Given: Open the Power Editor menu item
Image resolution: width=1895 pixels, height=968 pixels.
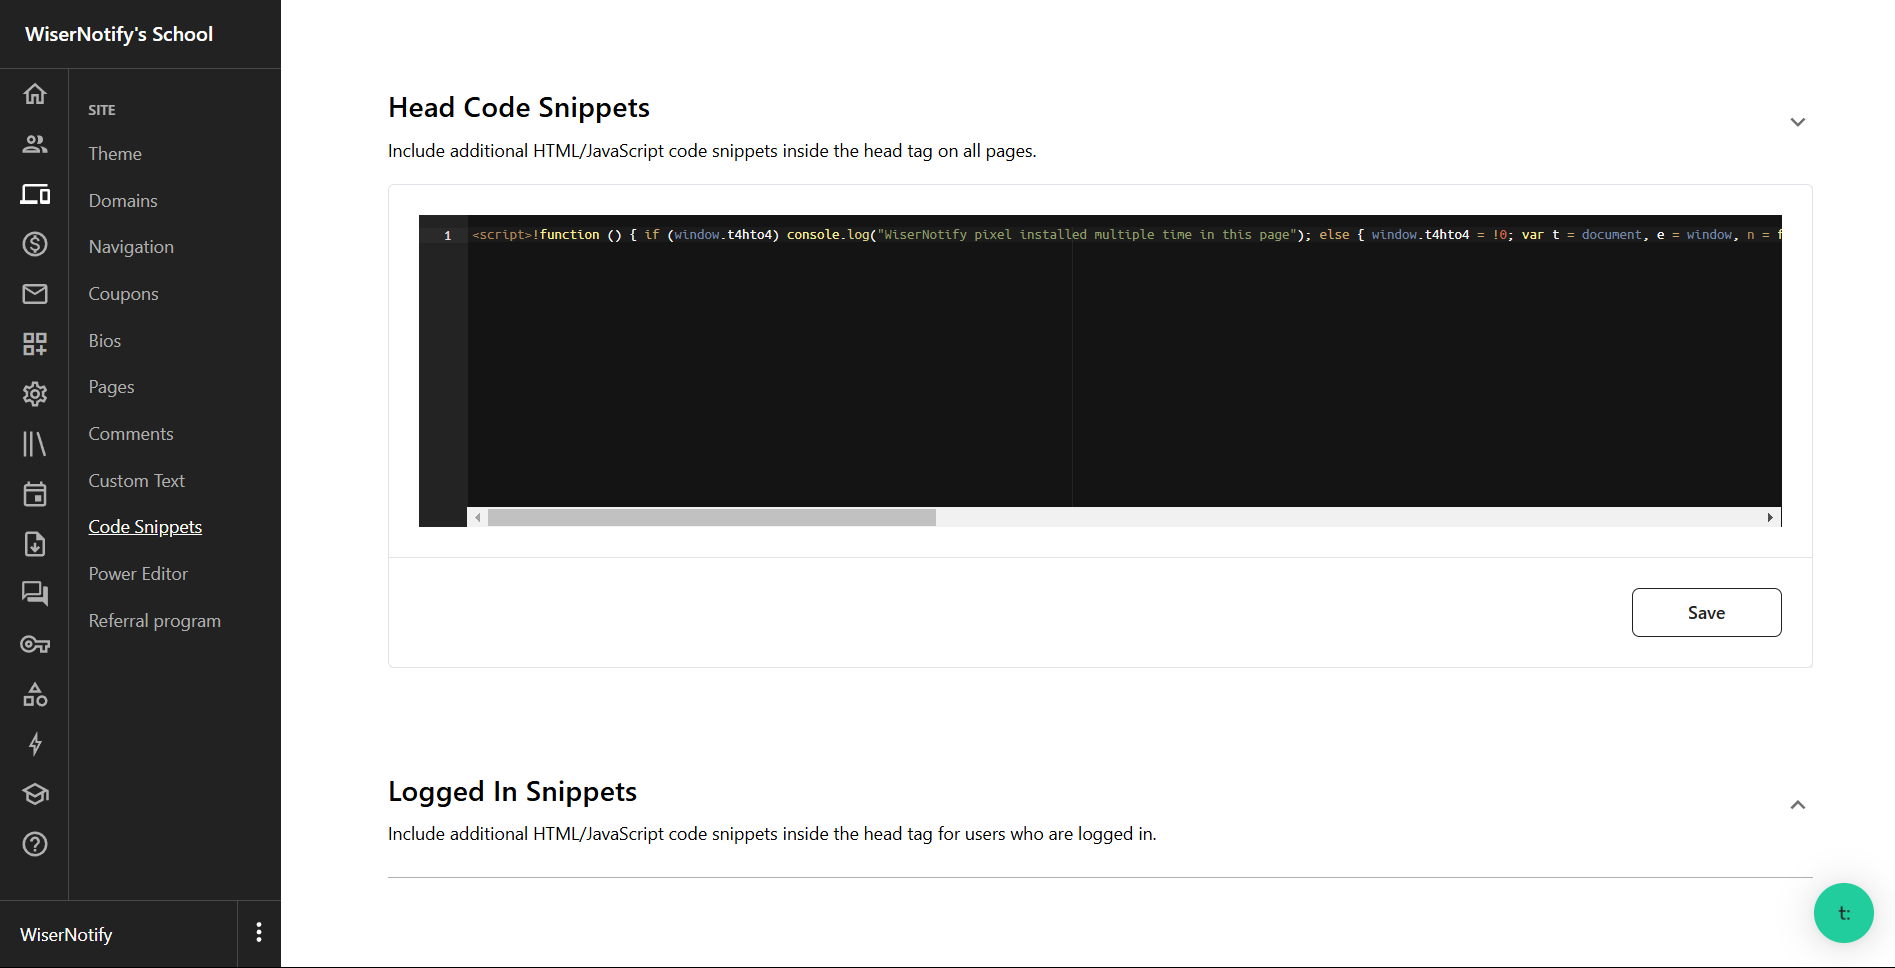Looking at the screenshot, I should click(138, 574).
